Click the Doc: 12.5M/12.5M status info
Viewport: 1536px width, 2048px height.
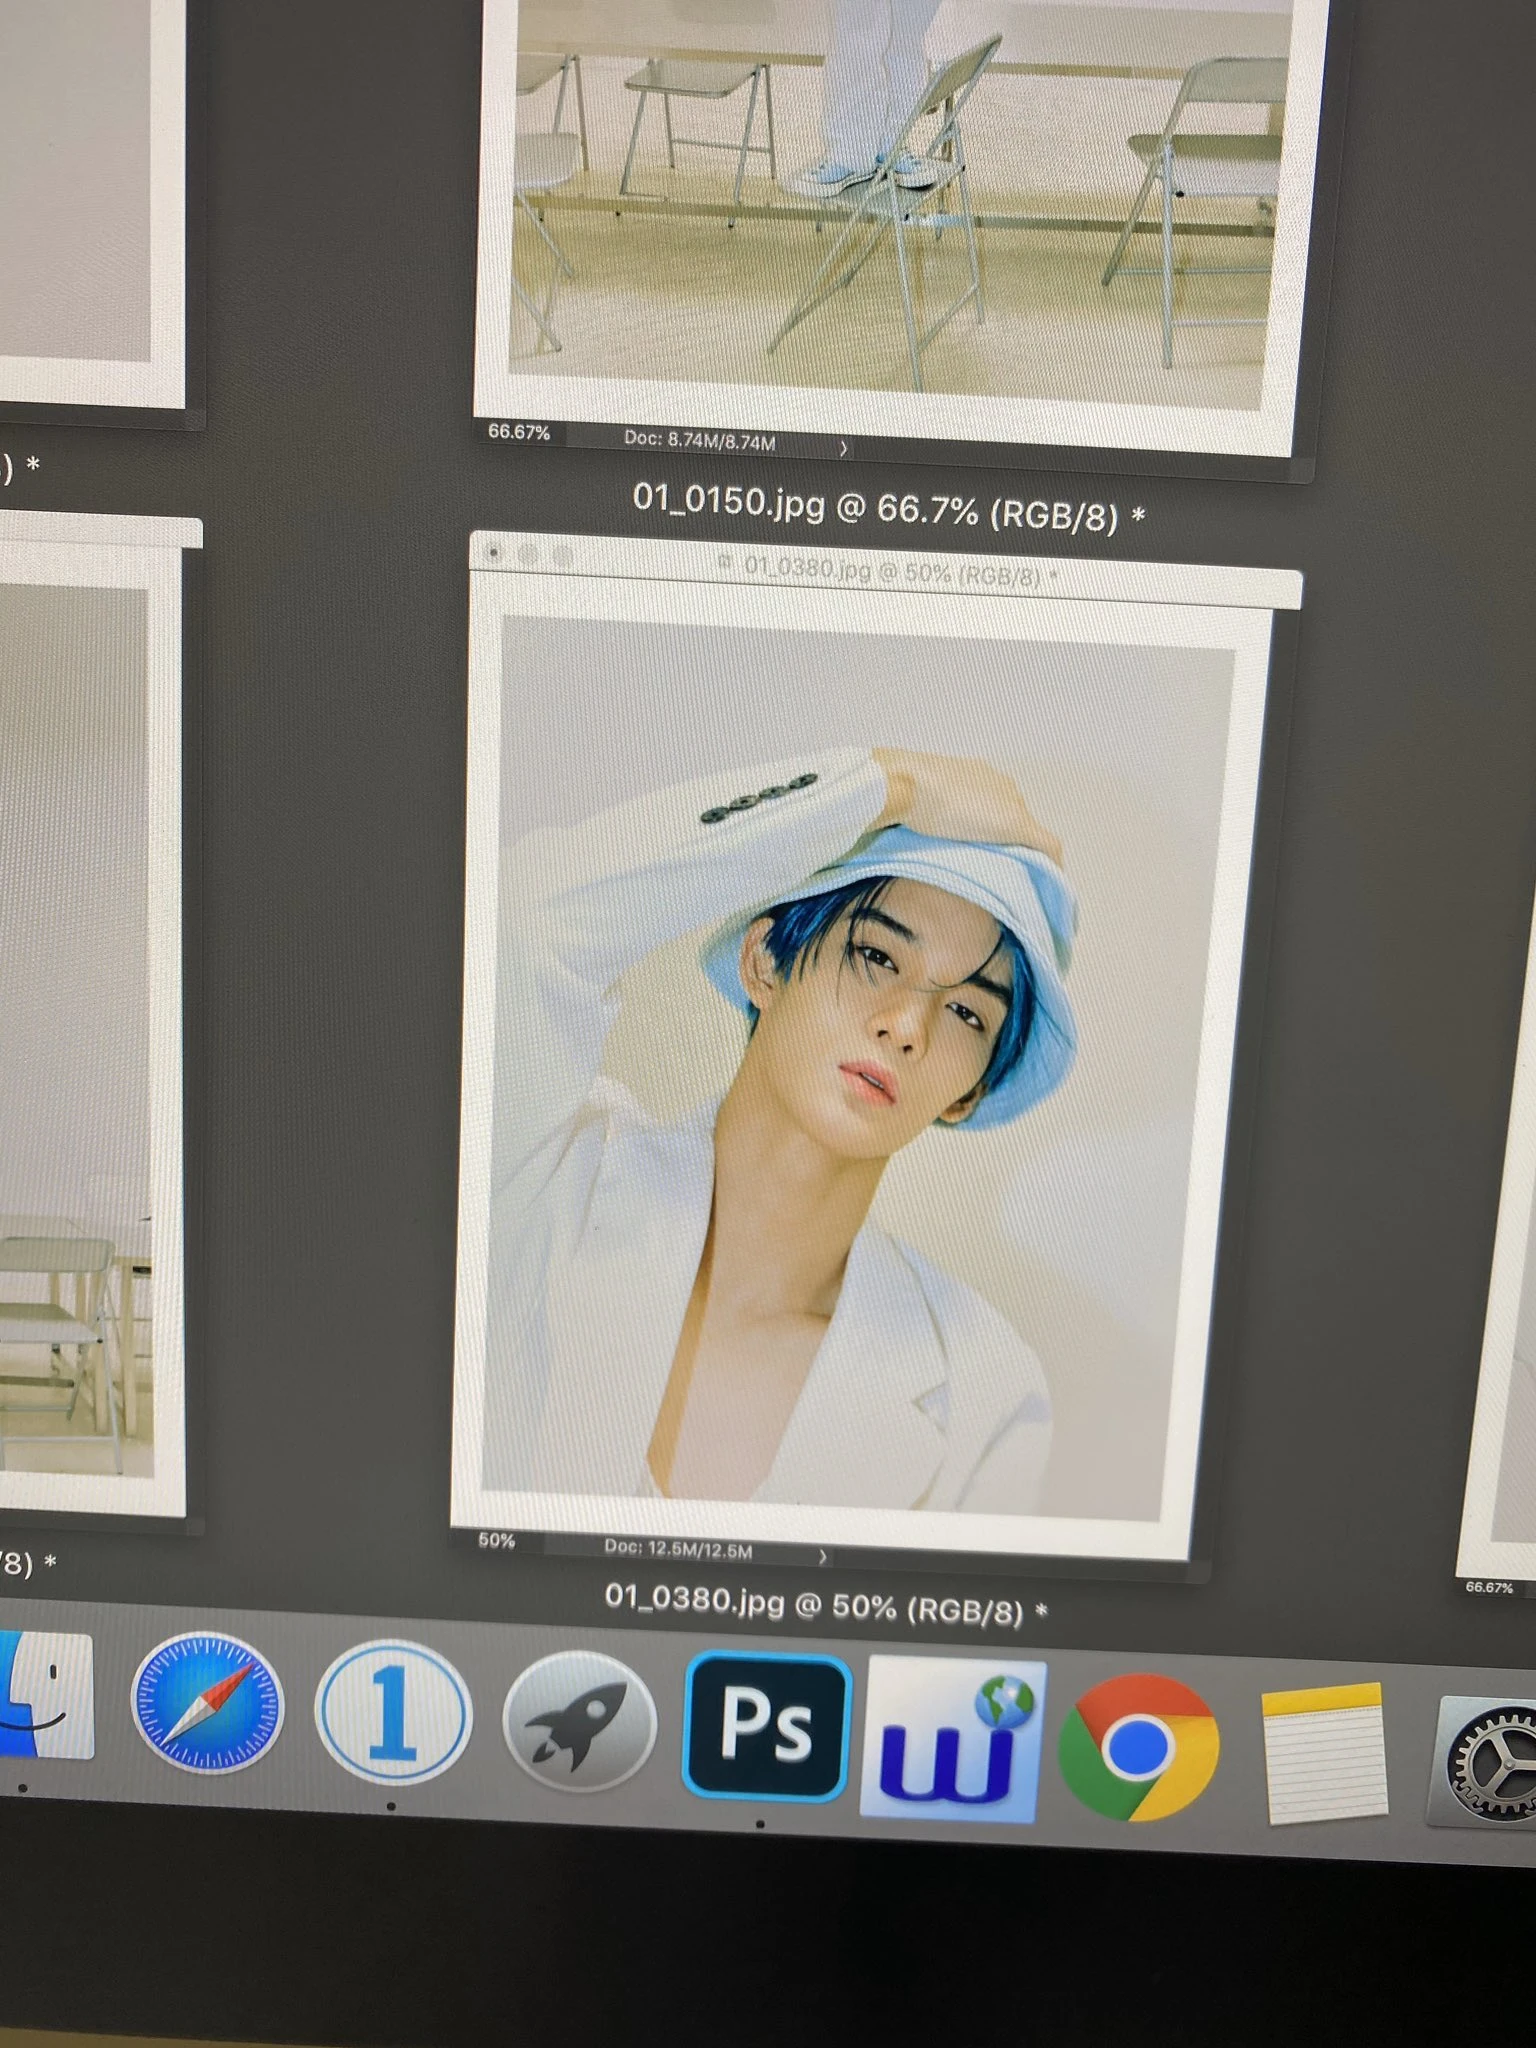(x=678, y=1549)
